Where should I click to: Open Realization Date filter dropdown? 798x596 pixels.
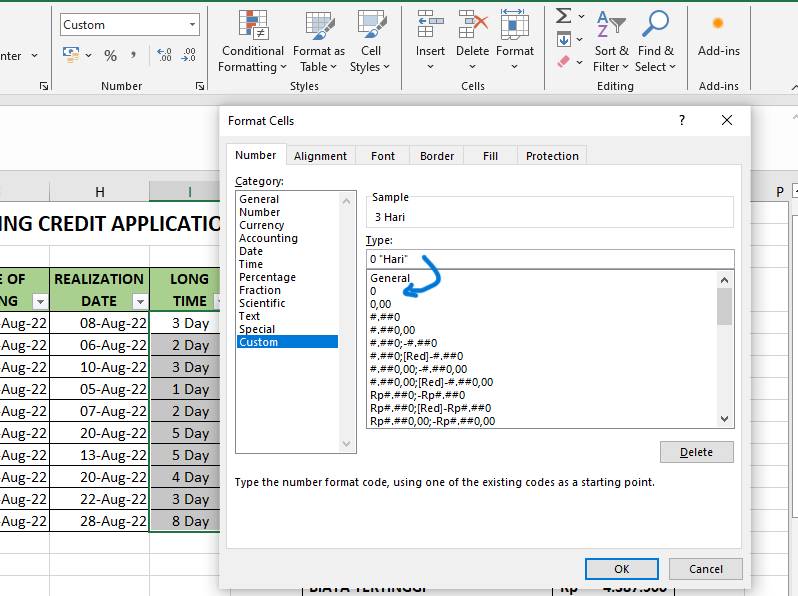click(139, 301)
